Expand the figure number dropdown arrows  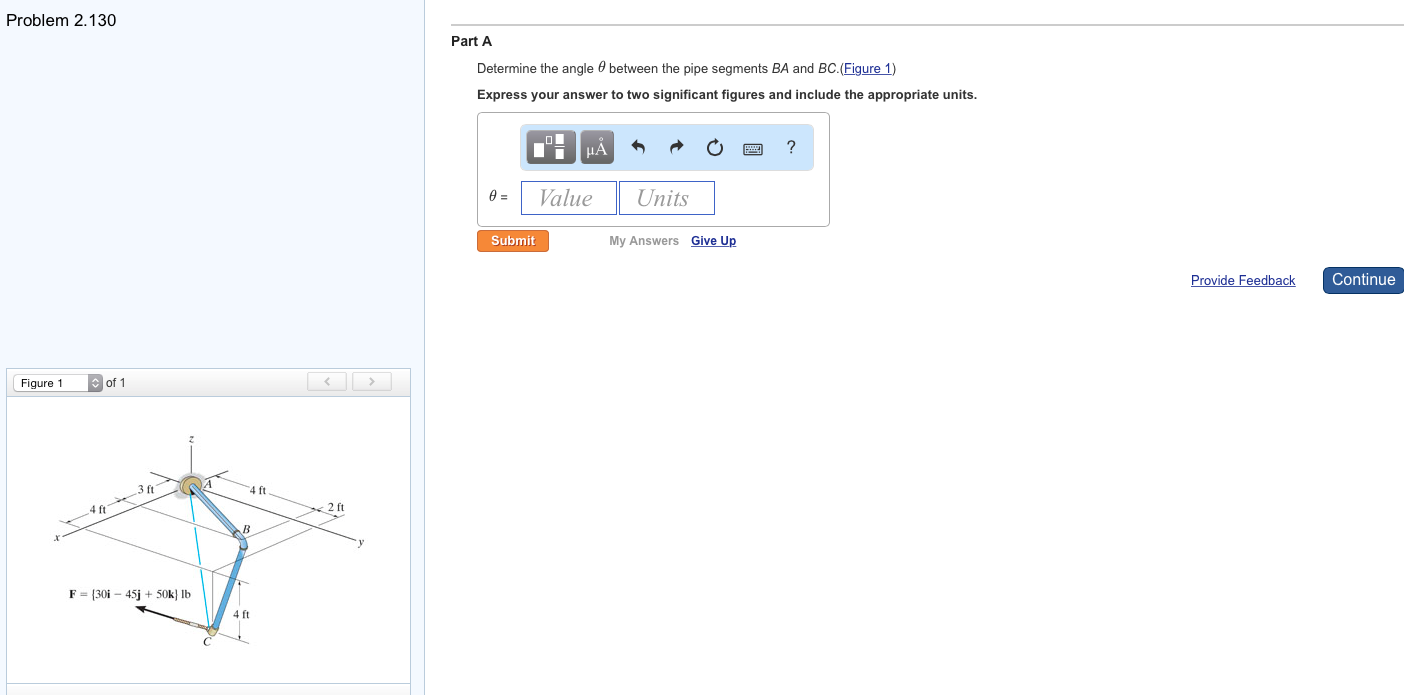click(x=95, y=382)
